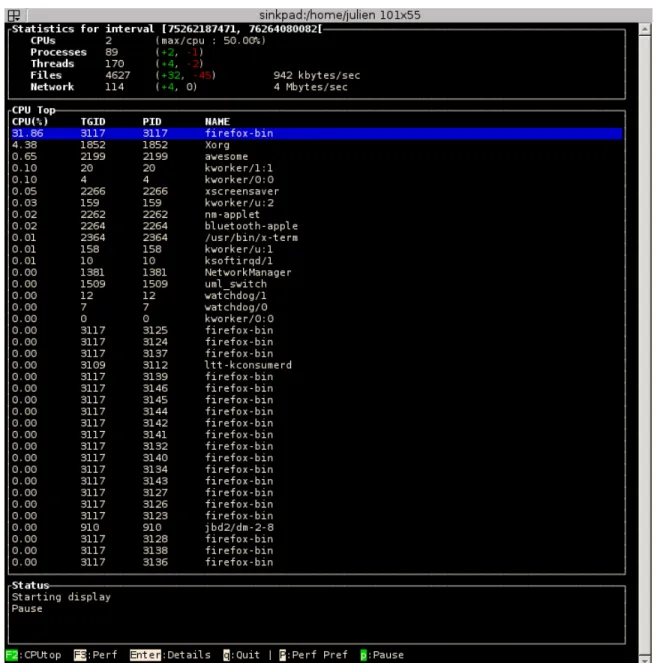Select the kworker/0:0 row with PID 4
Viewport: 657px width, 663px height.
point(317,180)
